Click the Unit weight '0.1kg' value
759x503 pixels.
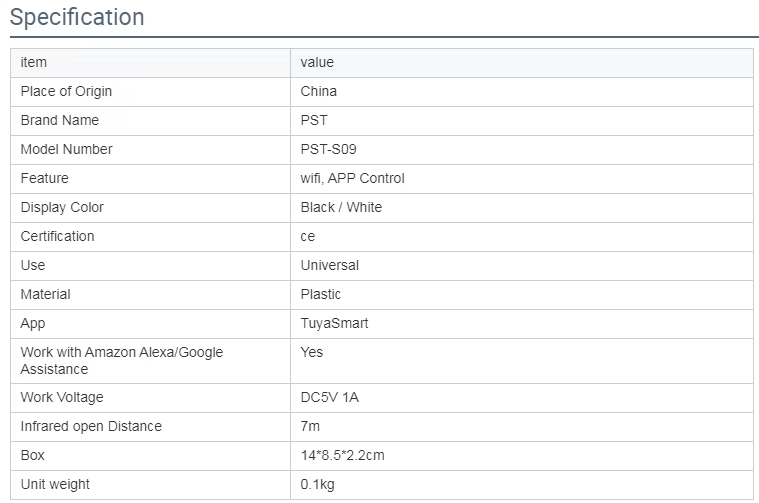320,484
